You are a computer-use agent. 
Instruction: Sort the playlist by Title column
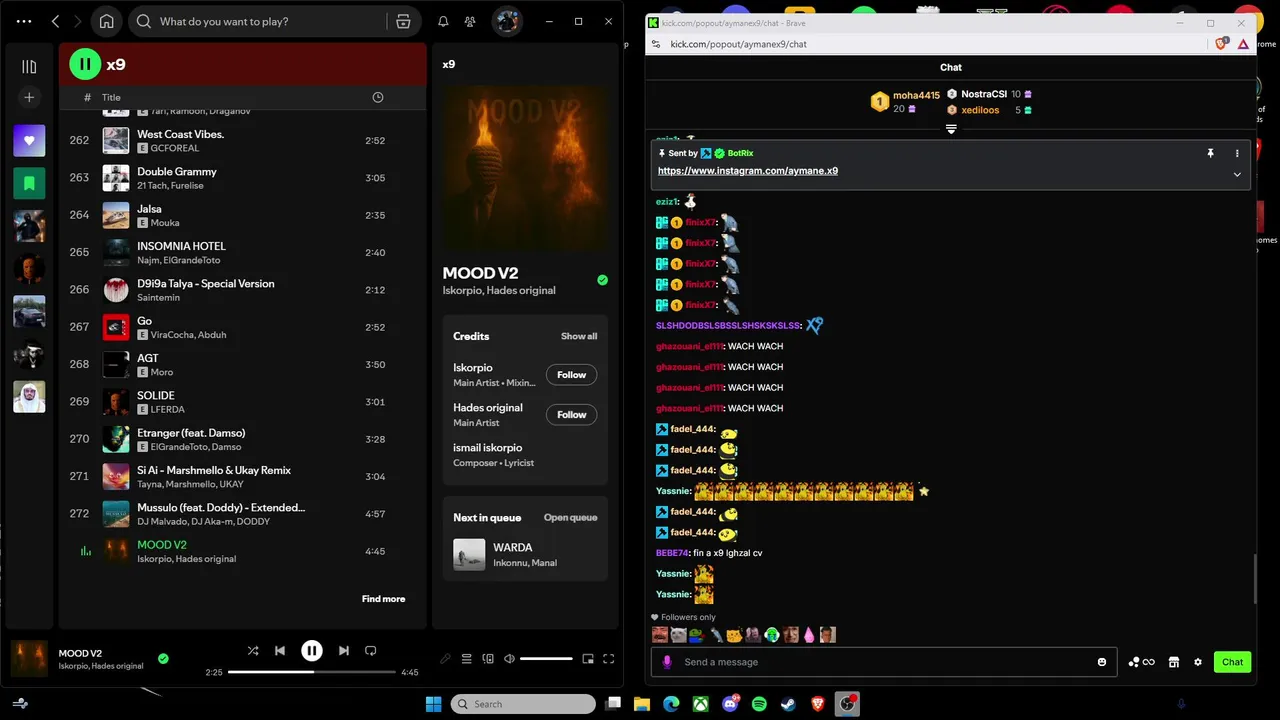(111, 97)
